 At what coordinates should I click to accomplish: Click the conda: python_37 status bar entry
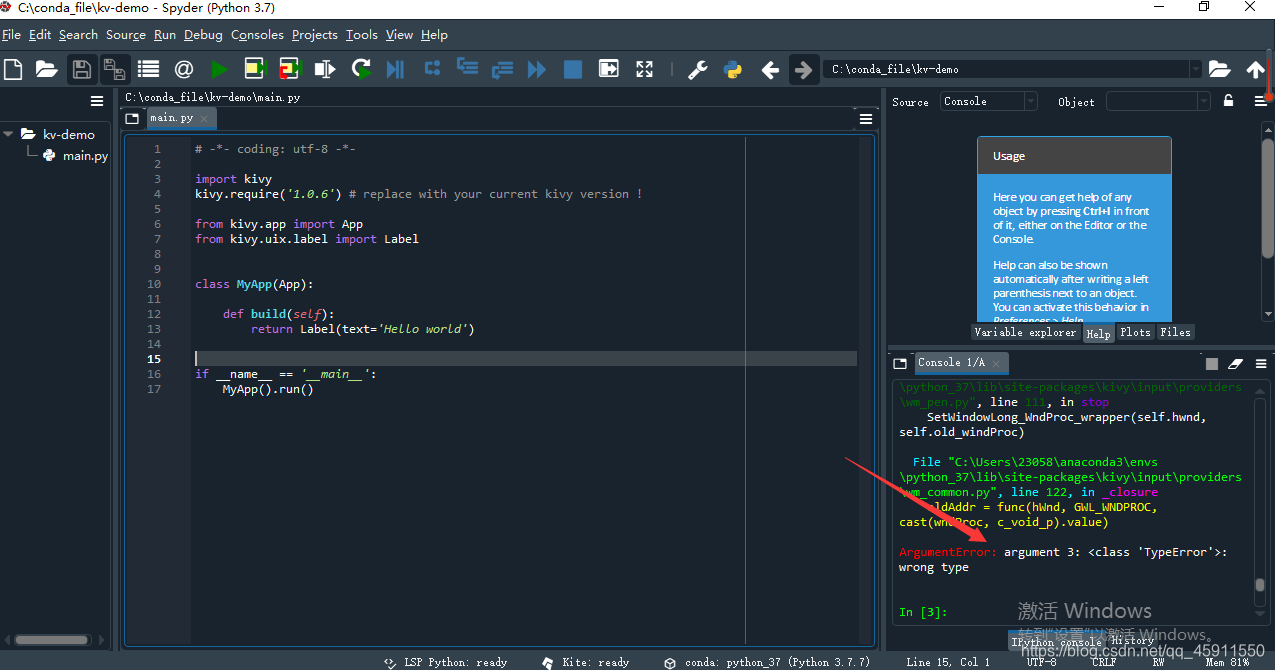(x=767, y=662)
